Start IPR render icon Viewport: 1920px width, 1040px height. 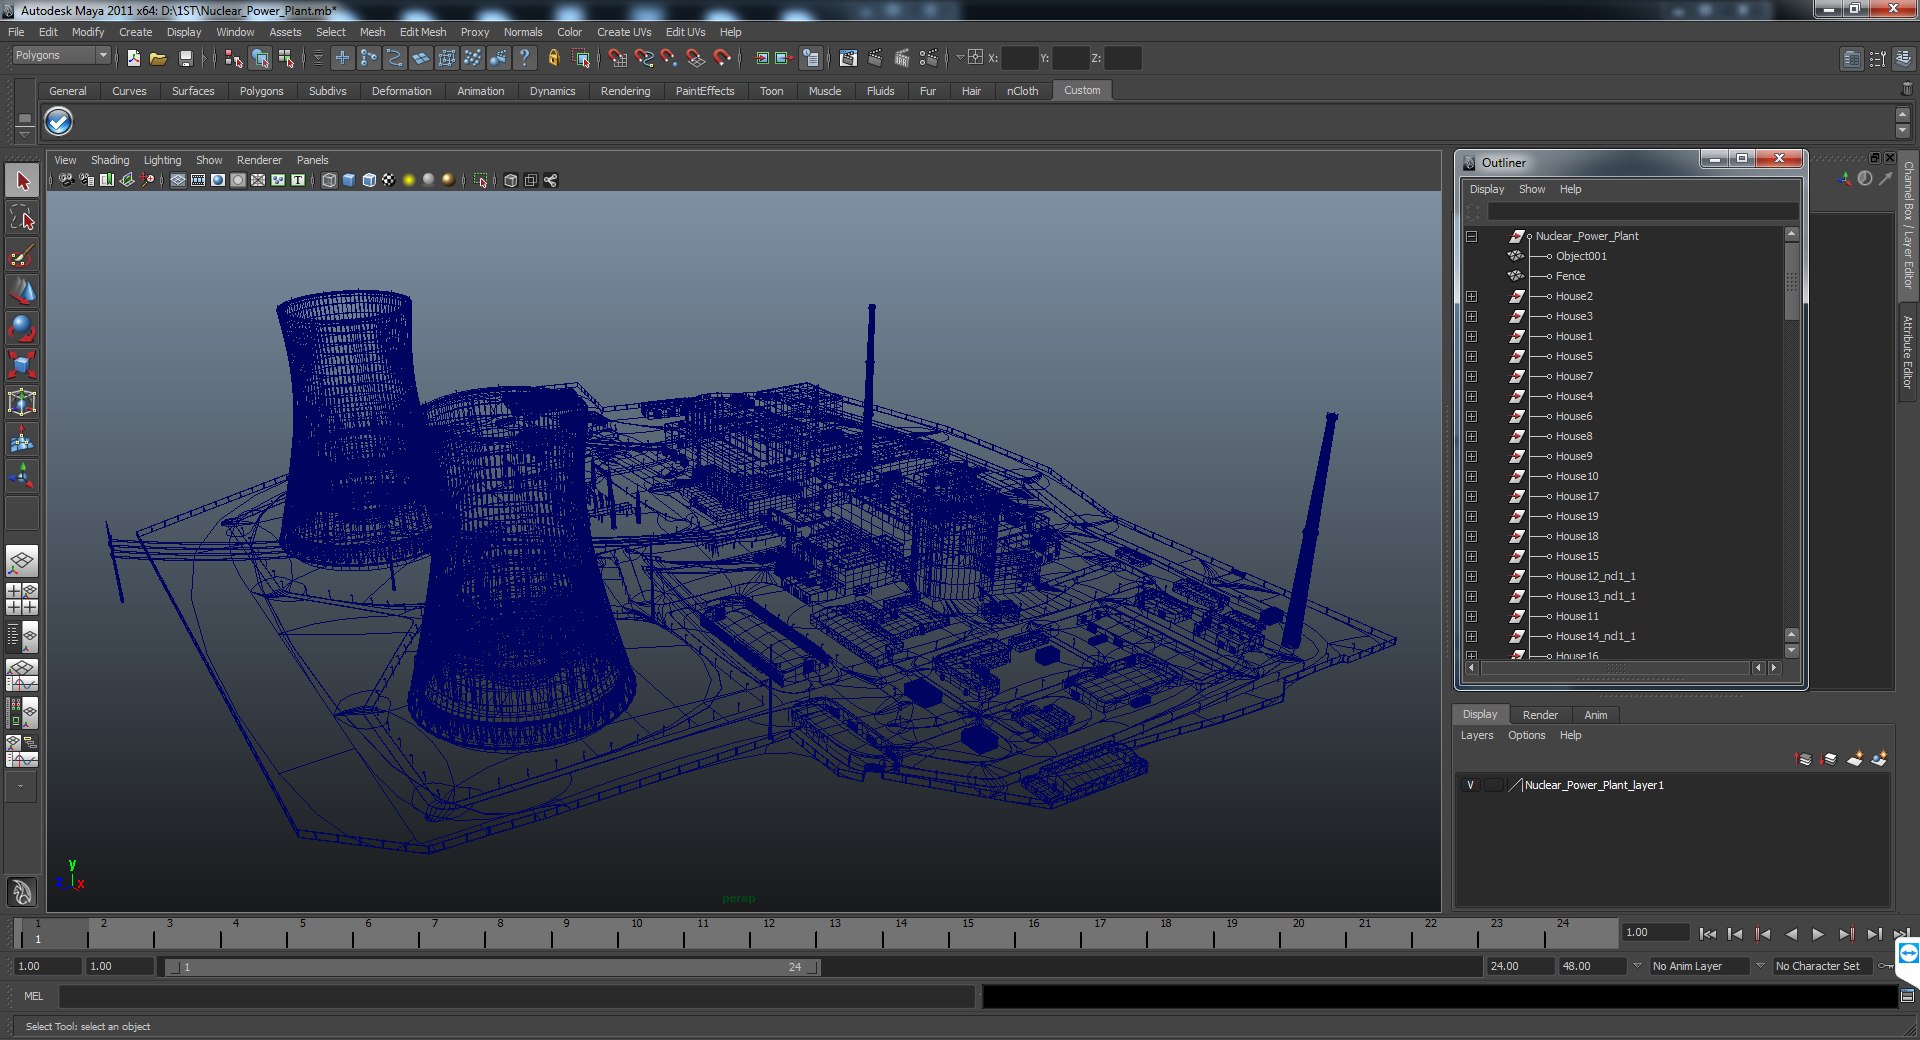(x=902, y=58)
